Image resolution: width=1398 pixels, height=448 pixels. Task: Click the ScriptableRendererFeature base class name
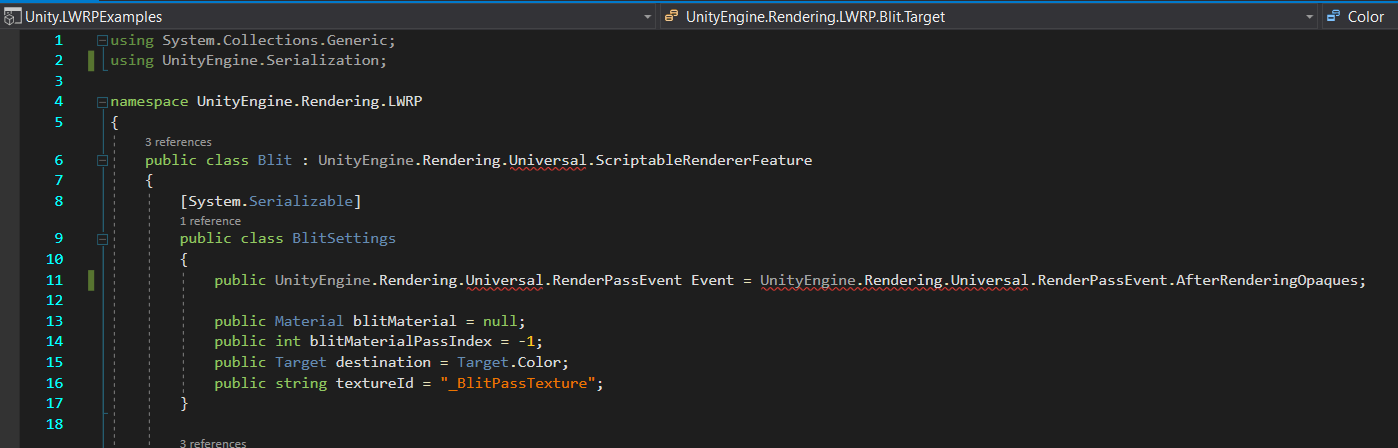pos(703,160)
